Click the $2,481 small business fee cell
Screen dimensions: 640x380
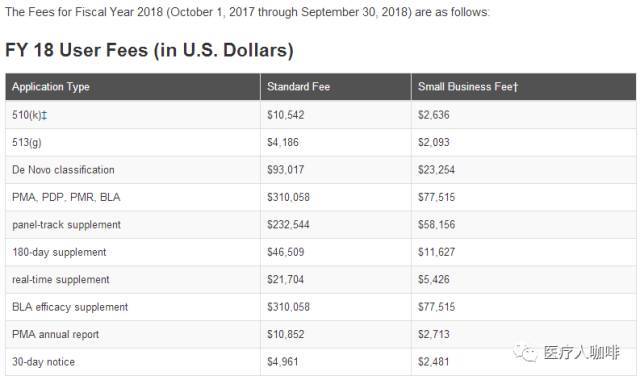point(433,362)
